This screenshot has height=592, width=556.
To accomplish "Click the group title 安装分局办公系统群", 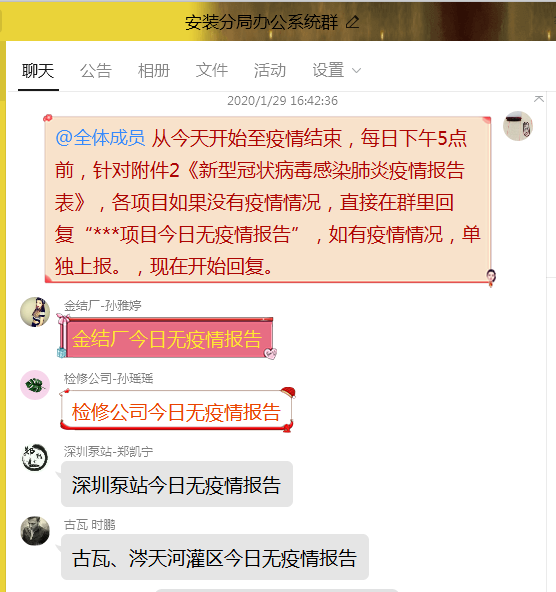I will tap(261, 22).
